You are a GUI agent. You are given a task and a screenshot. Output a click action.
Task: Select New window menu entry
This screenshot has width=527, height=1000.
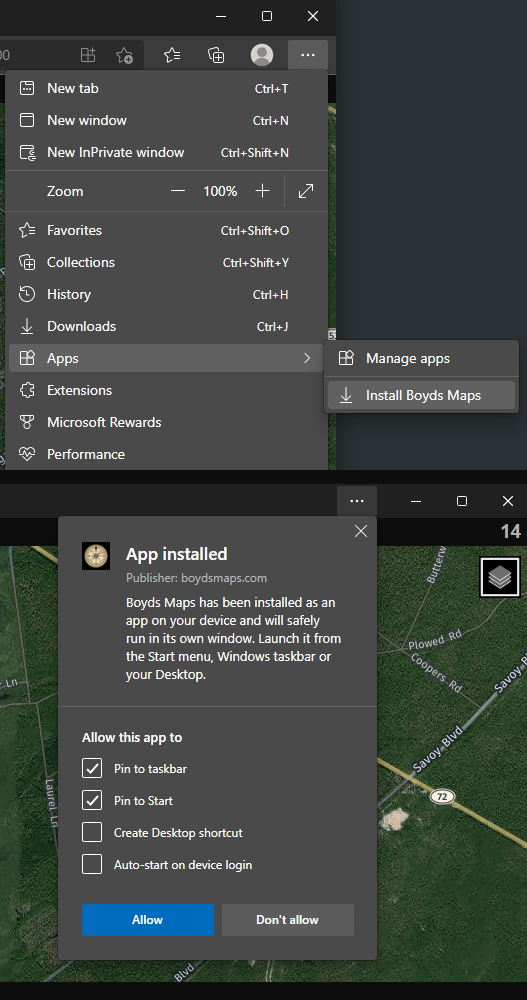pos(167,121)
